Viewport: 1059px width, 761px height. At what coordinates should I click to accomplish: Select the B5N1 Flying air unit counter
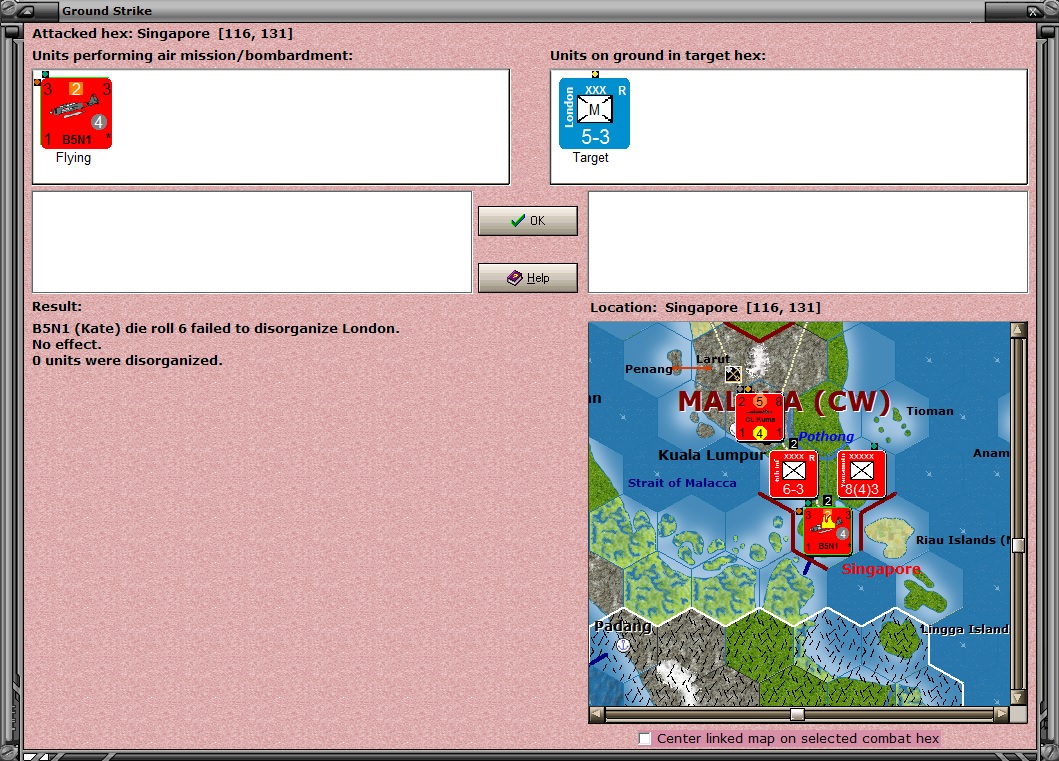point(76,113)
